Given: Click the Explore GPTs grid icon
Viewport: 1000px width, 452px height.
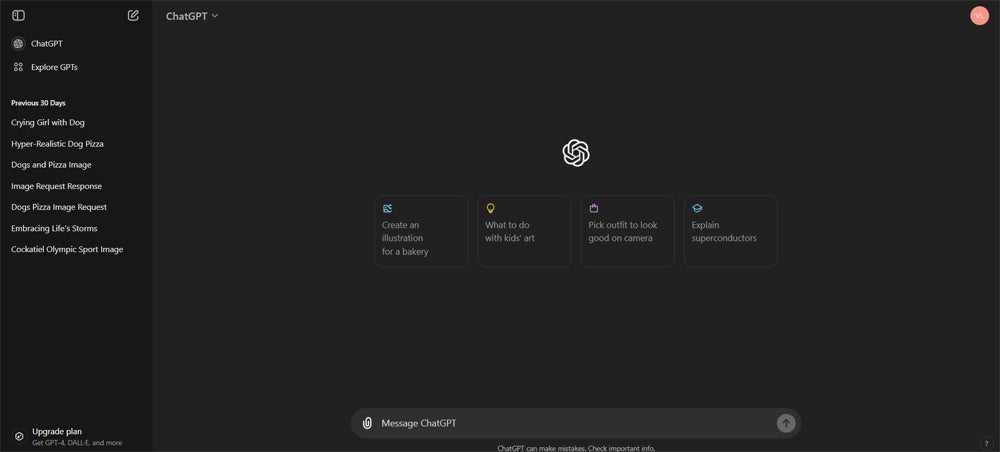Looking at the screenshot, I should click(x=18, y=67).
